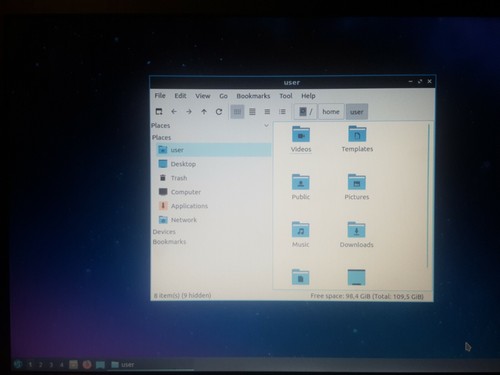The image size is (500, 375).
Task: Switch to workspace 1 on taskbar
Action: (30, 365)
